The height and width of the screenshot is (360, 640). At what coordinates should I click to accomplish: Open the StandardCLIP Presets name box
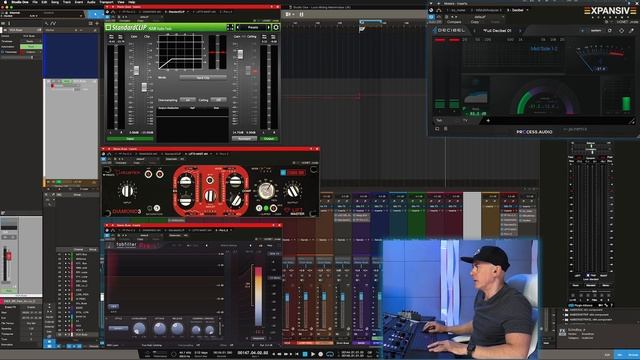click(x=253, y=27)
